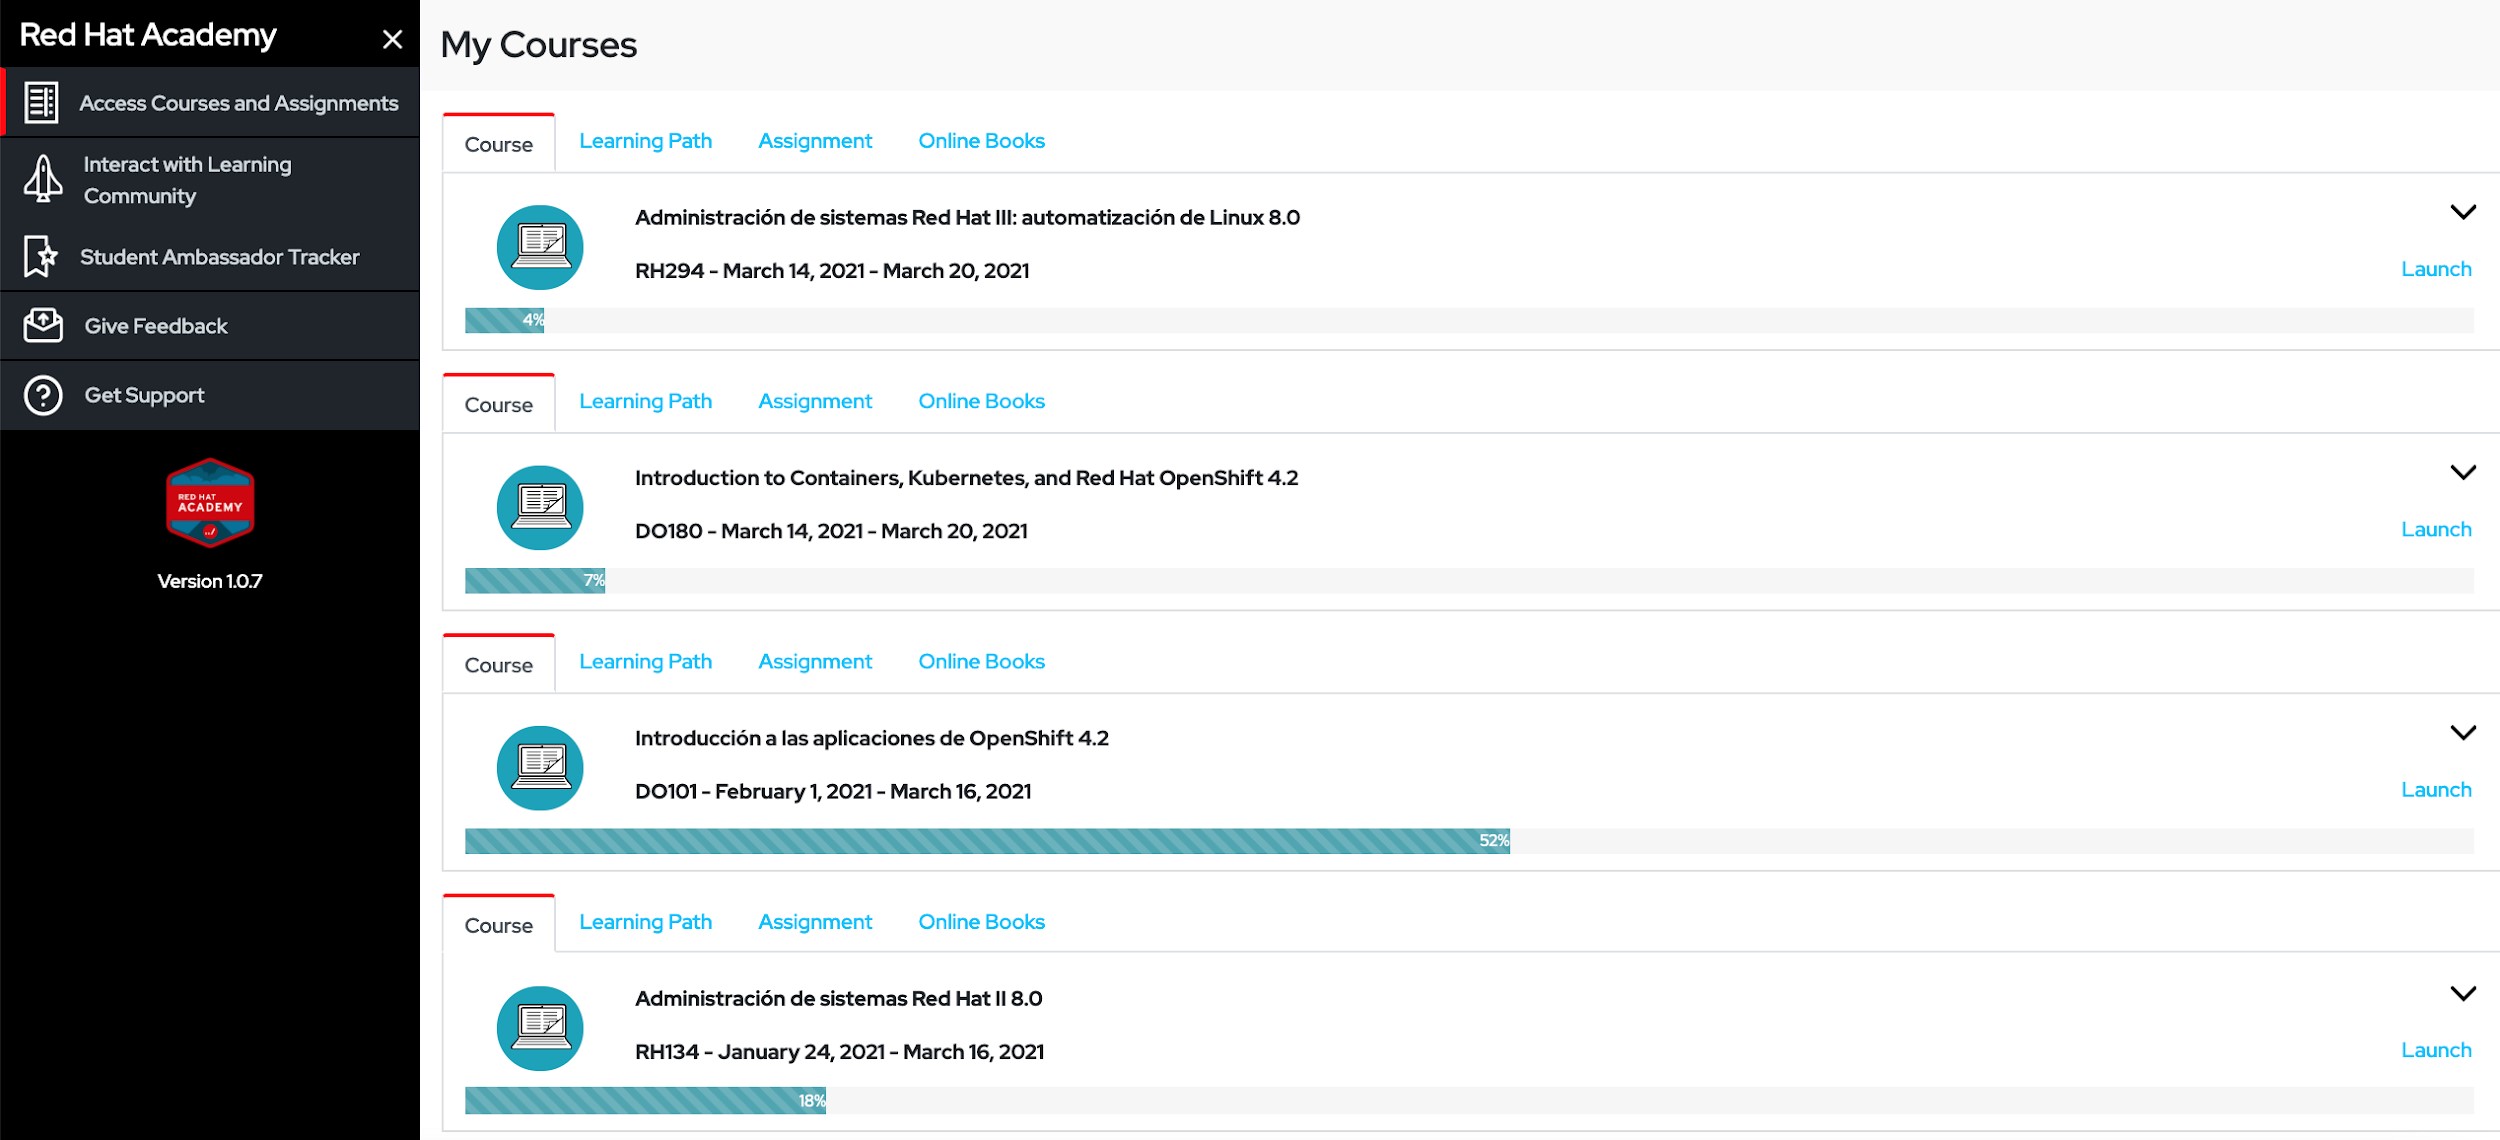Open Get Support menu item
2500x1140 pixels.
pyautogui.click(x=210, y=395)
